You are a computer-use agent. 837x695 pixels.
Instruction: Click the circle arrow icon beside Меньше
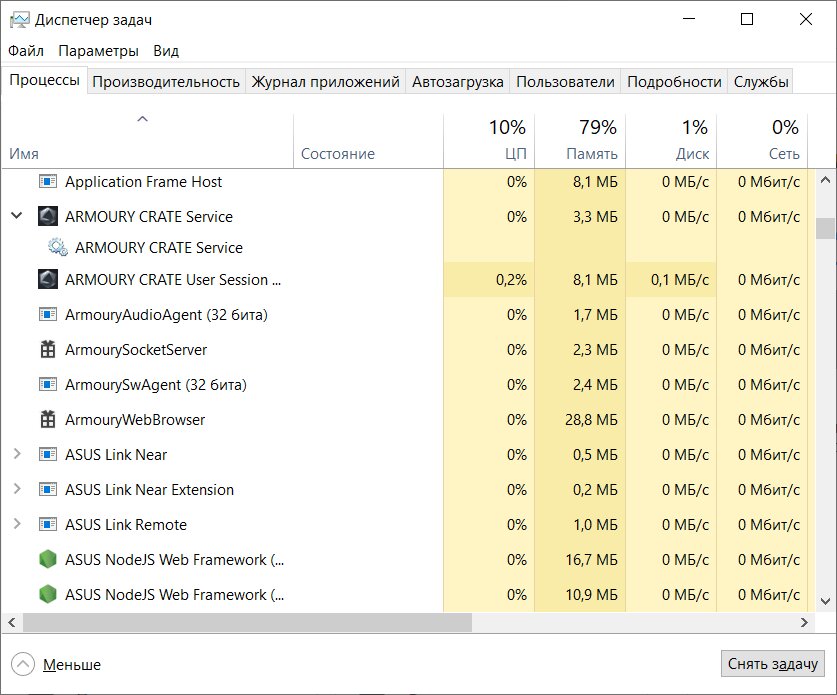(x=22, y=665)
